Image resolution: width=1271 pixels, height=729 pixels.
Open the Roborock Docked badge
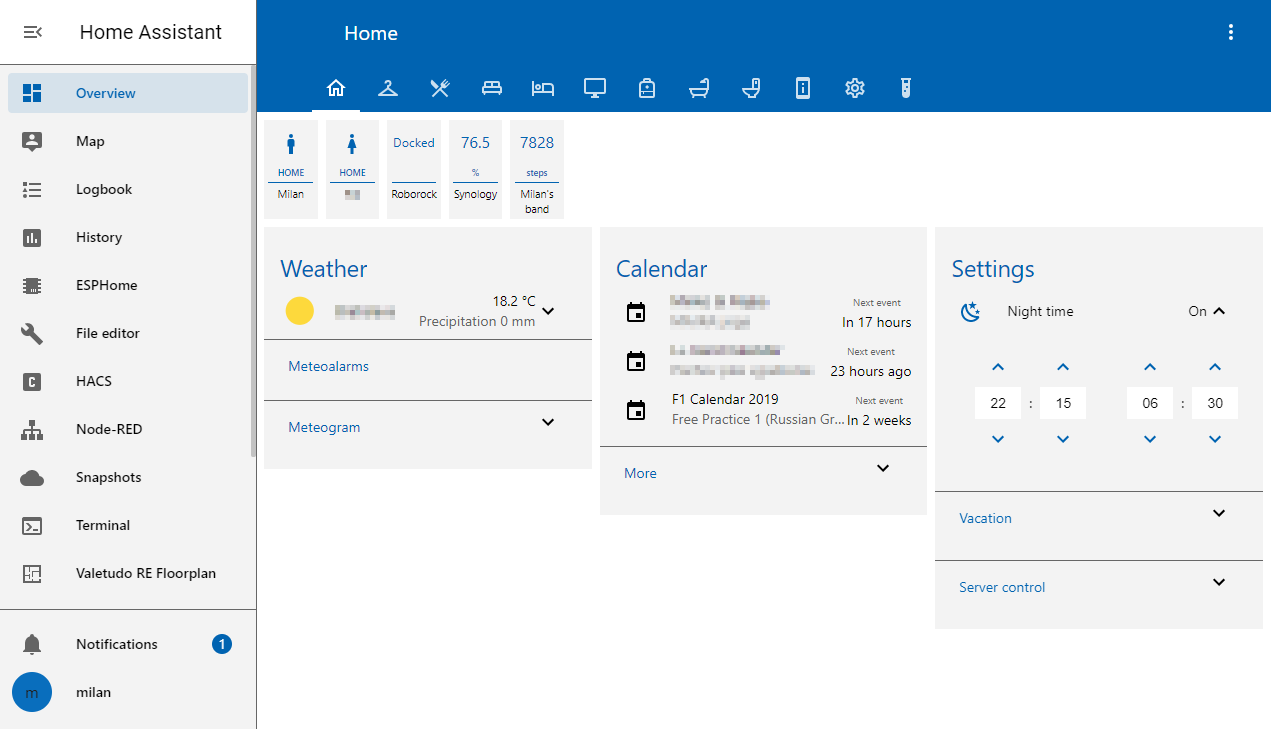[x=414, y=169]
